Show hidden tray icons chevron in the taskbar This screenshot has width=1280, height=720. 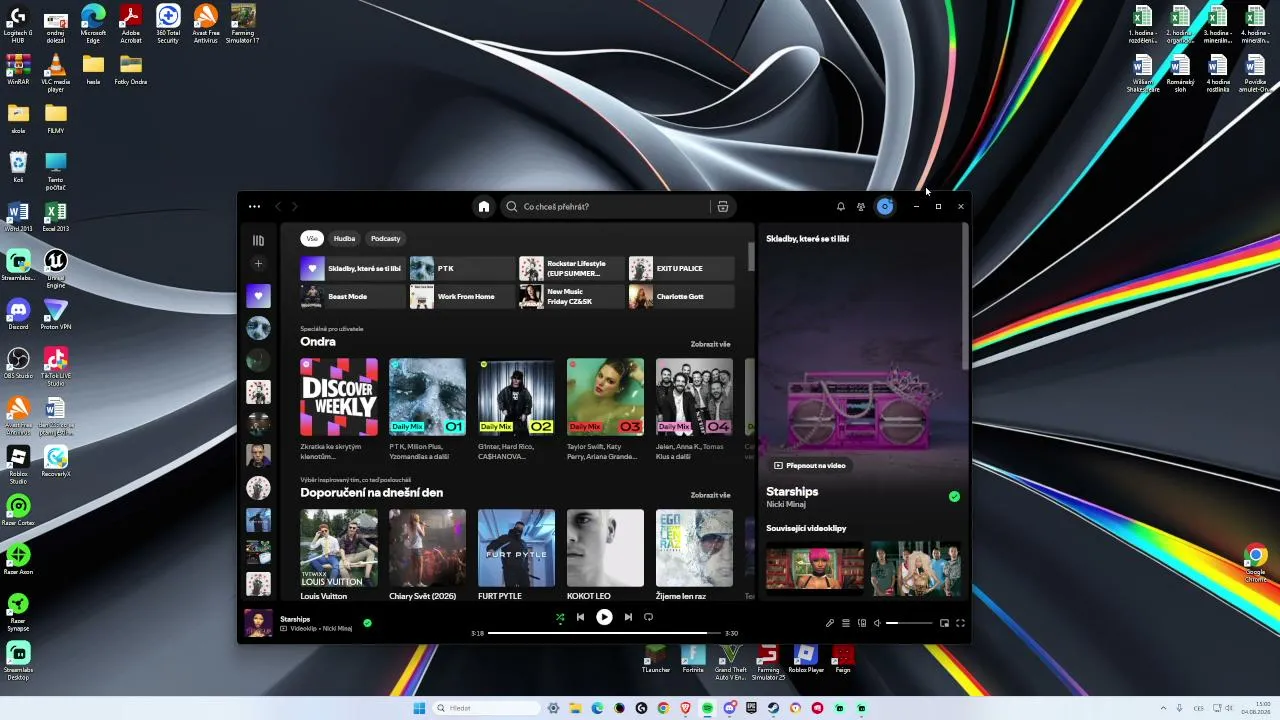click(x=1162, y=708)
